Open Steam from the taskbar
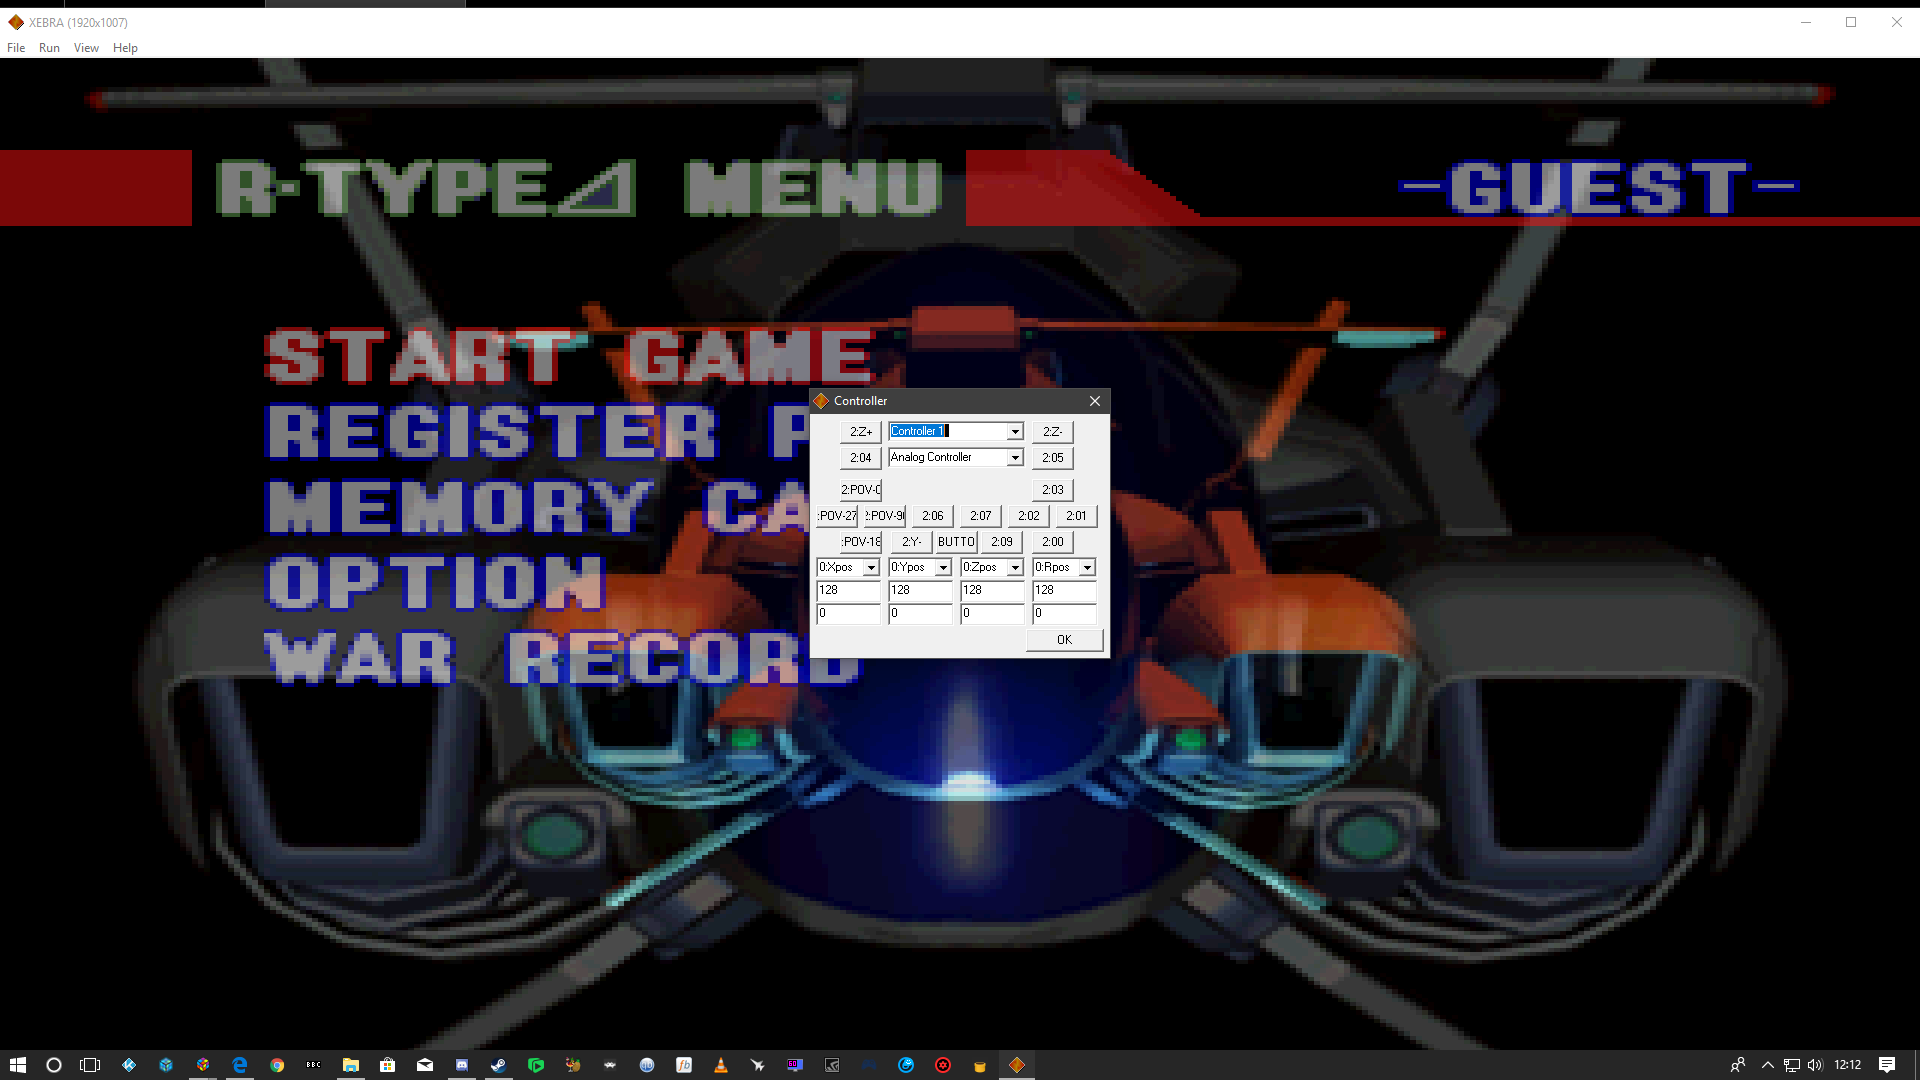Screen dimensions: 1920x1080 [499, 1065]
